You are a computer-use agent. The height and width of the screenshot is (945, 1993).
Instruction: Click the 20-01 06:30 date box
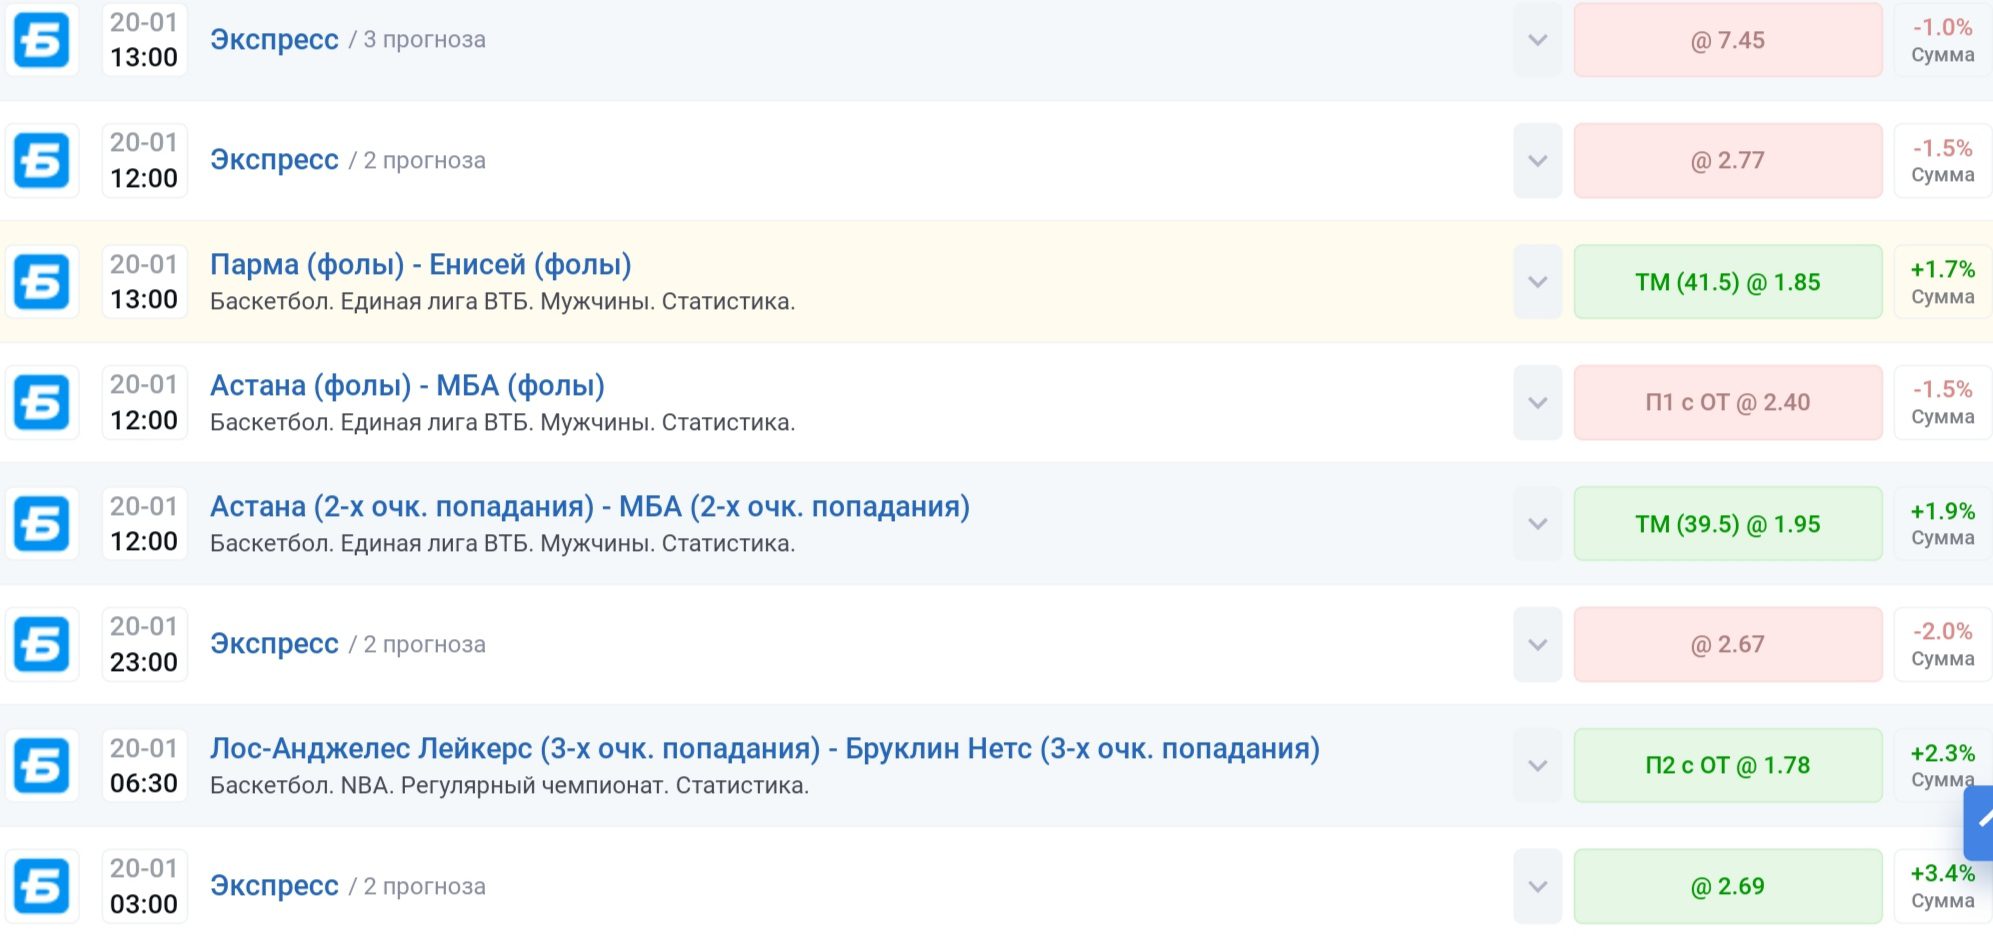(144, 766)
